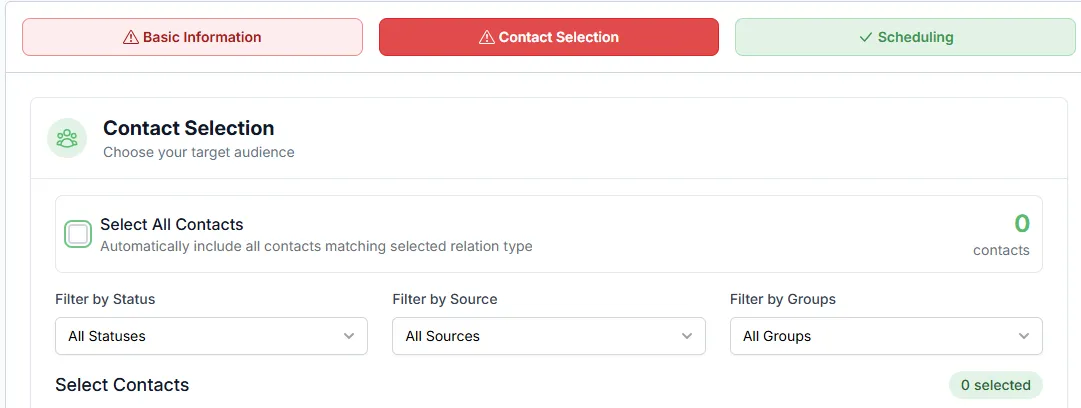Click the Automatically include all contacts description

316,246
